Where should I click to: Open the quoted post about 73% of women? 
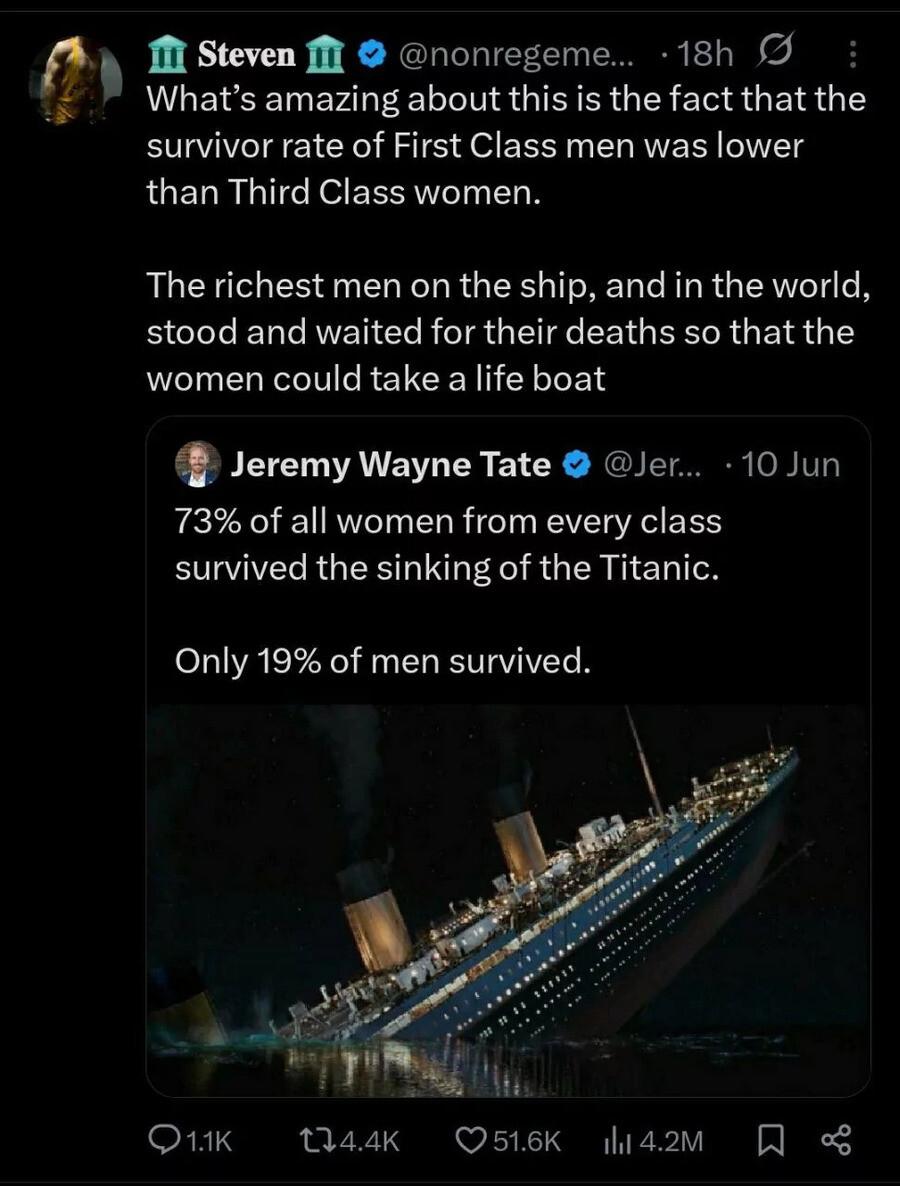click(447, 545)
